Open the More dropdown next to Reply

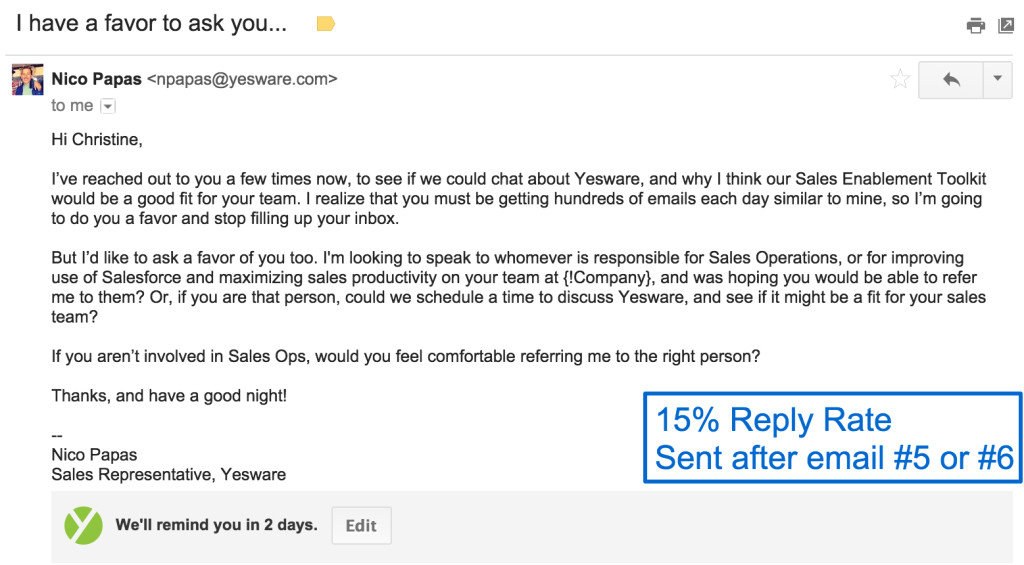pos(997,80)
